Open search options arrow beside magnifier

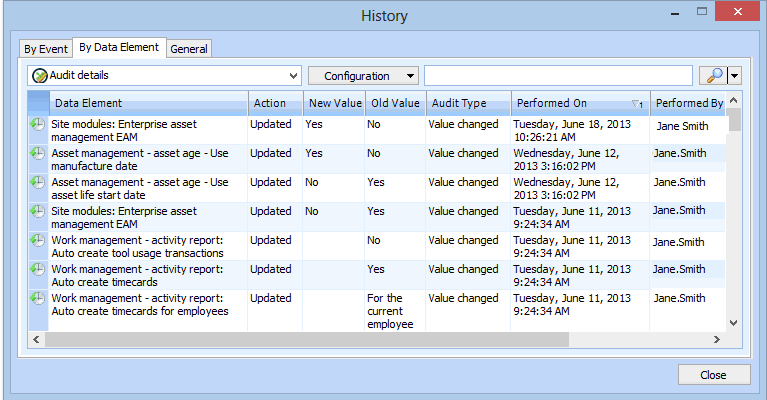(x=735, y=76)
